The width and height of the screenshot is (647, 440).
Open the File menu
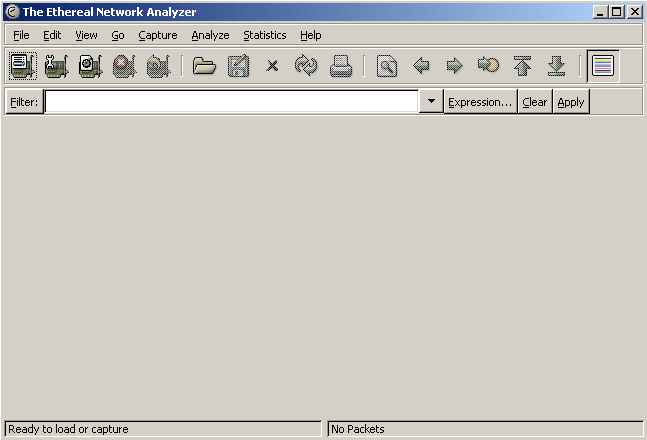pyautogui.click(x=21, y=35)
